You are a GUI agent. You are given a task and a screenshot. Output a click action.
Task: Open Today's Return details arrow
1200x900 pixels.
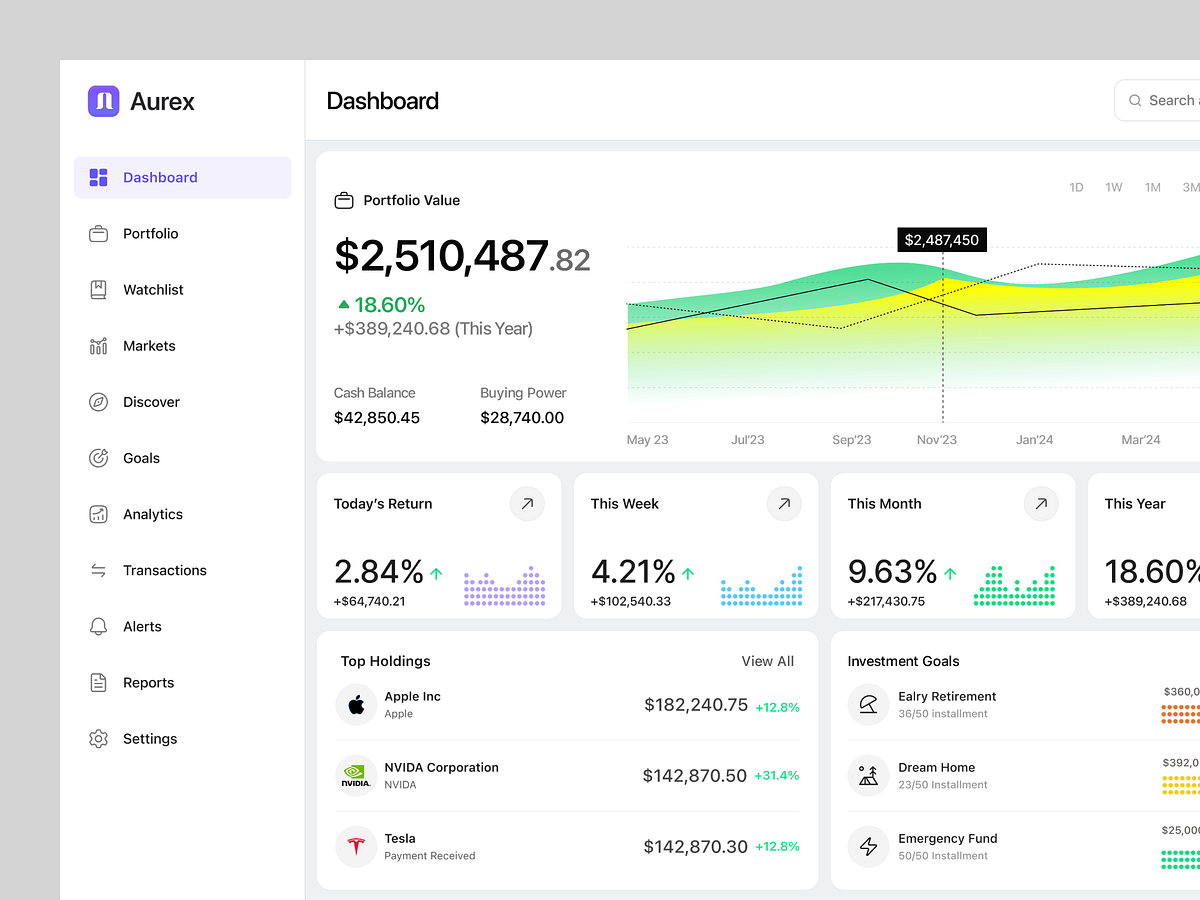(x=527, y=504)
